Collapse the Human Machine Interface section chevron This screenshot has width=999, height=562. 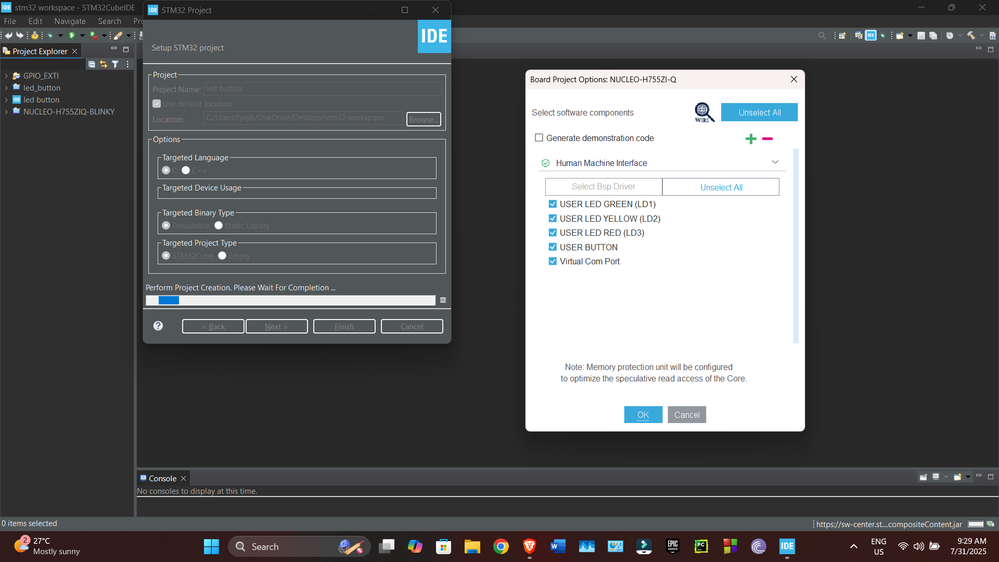775,162
